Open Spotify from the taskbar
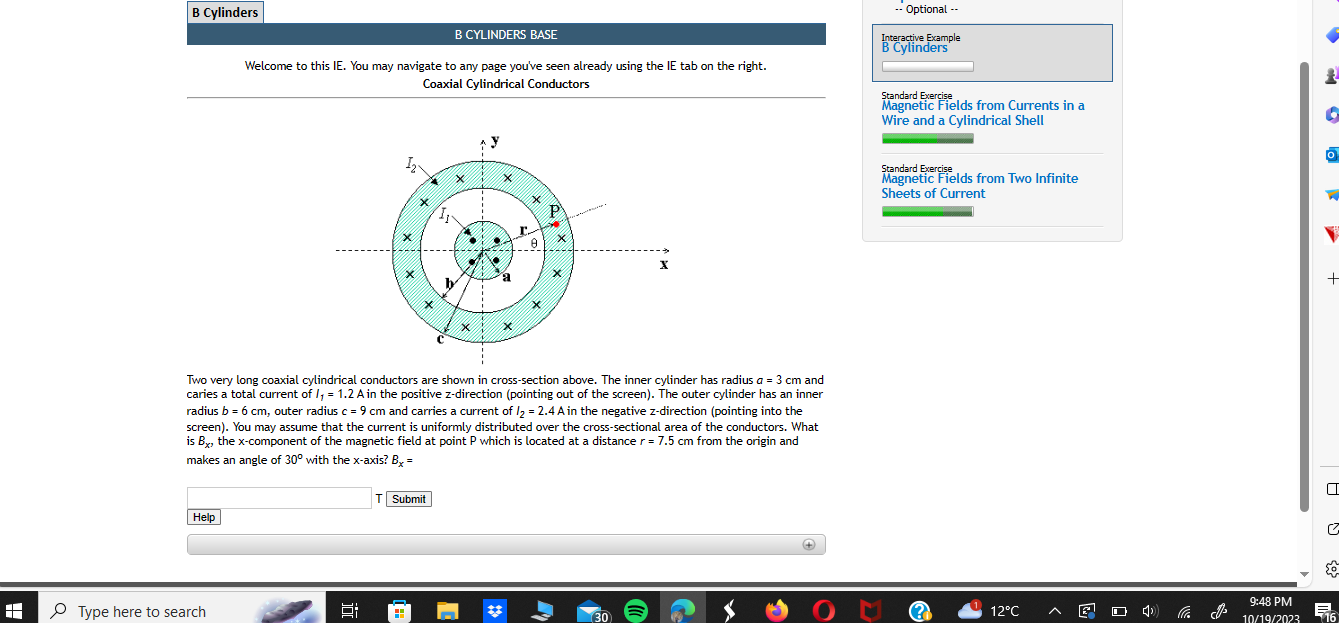This screenshot has width=1339, height=623. coord(636,610)
